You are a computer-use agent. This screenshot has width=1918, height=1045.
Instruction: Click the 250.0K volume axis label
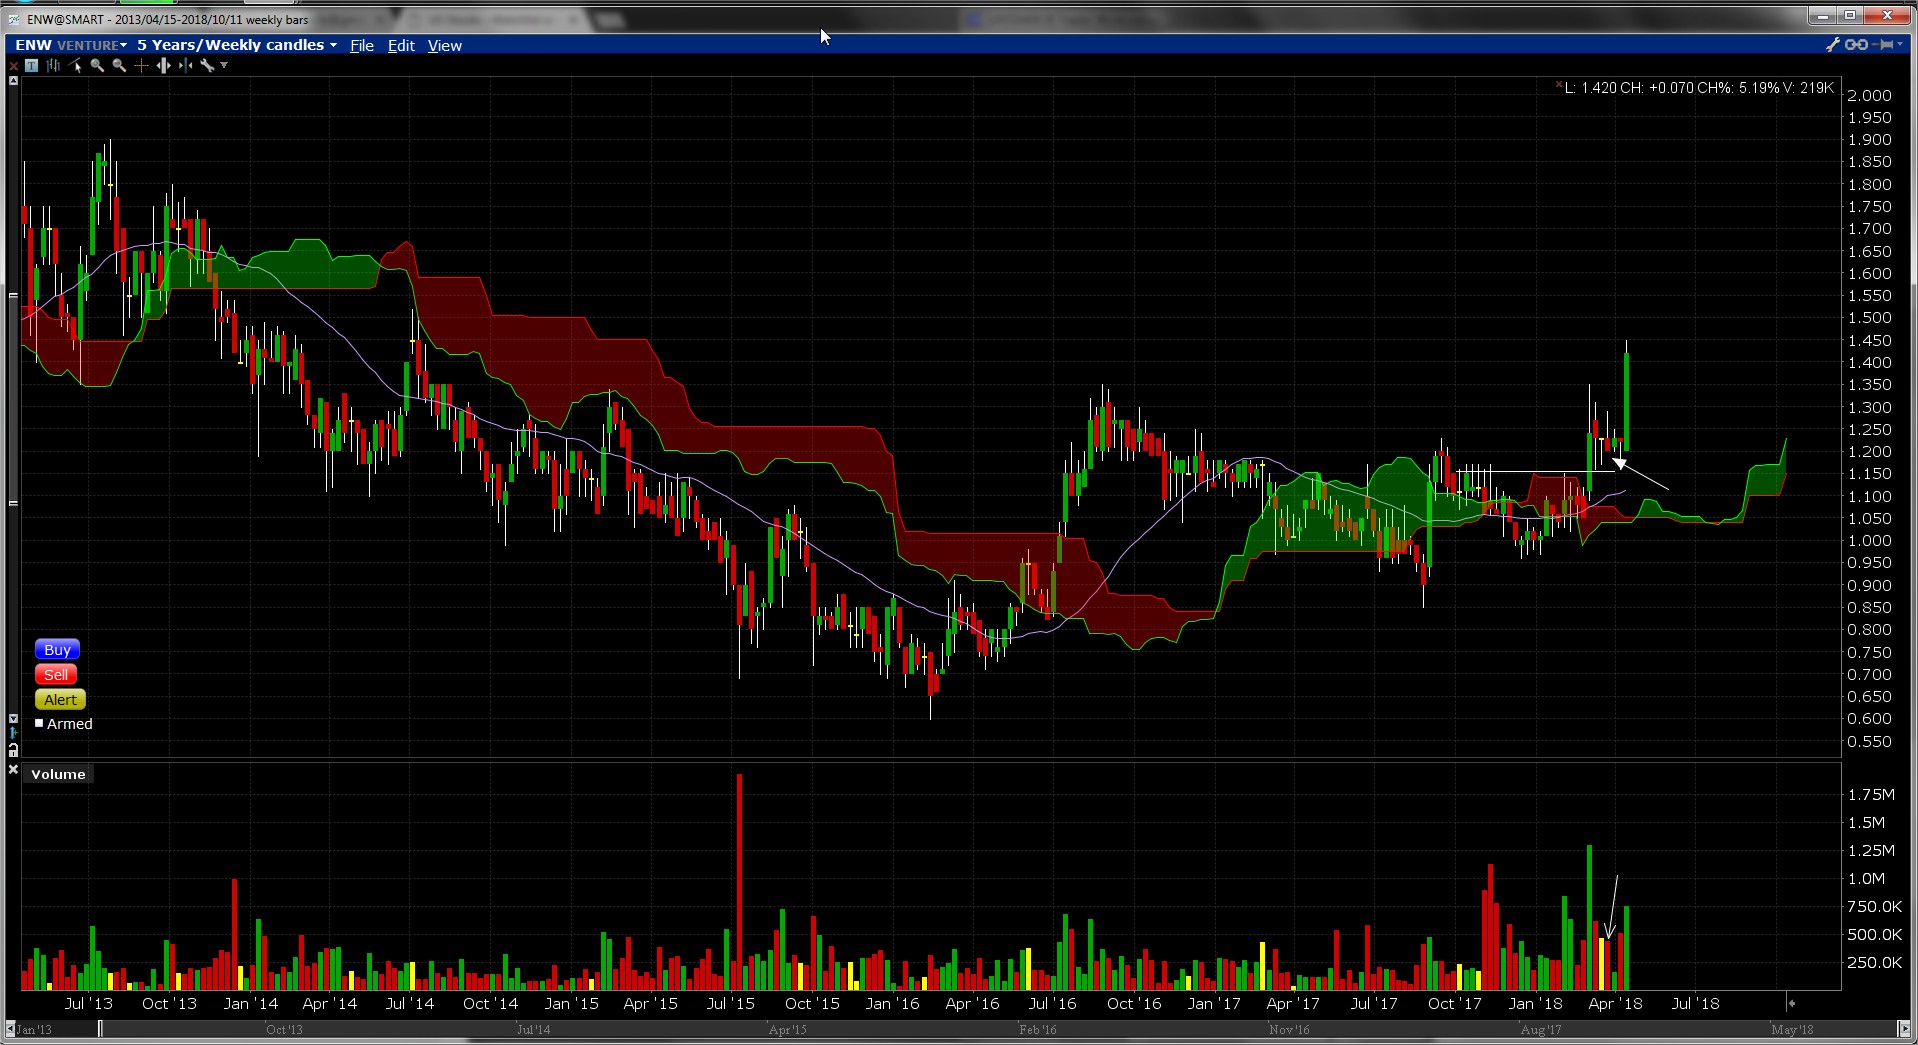click(1875, 963)
